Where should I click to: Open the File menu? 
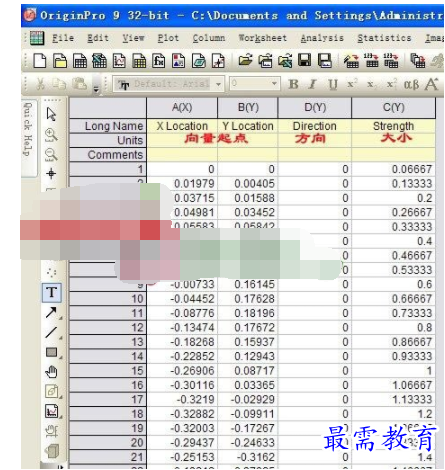click(63, 38)
